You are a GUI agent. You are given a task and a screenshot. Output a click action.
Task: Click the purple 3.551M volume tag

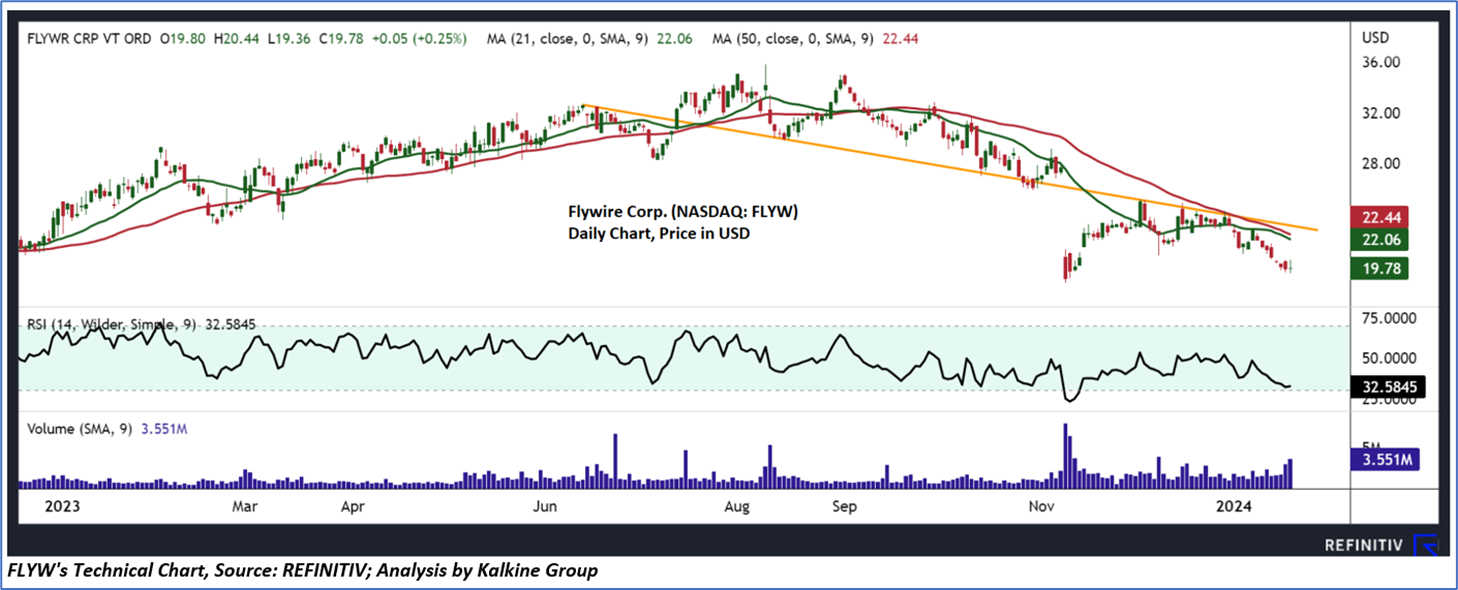(x=1385, y=461)
